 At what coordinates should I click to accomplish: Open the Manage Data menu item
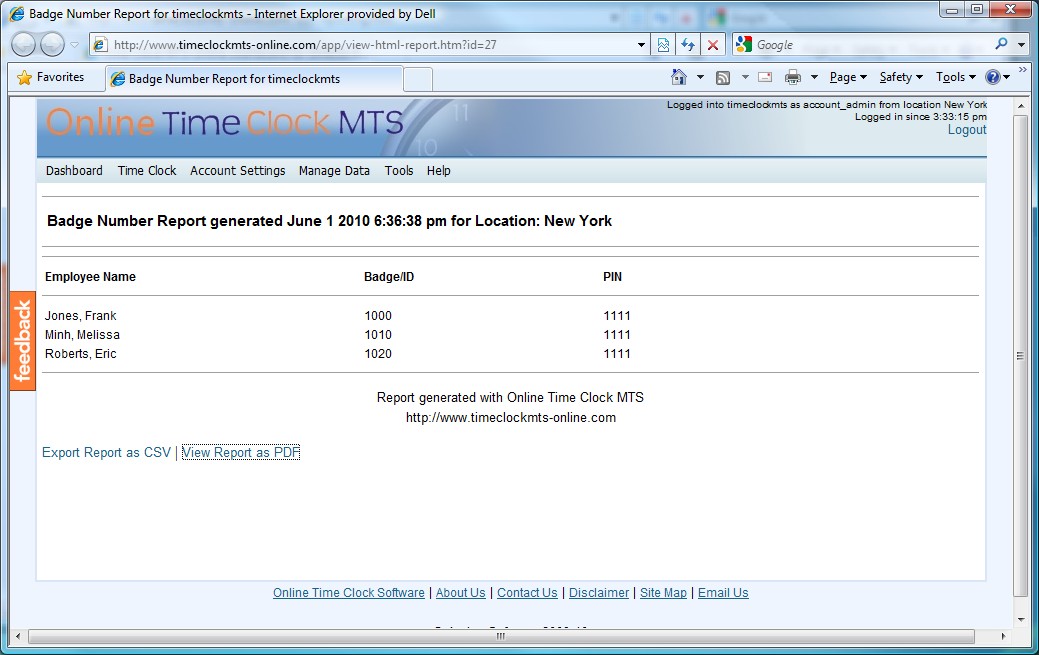[334, 171]
